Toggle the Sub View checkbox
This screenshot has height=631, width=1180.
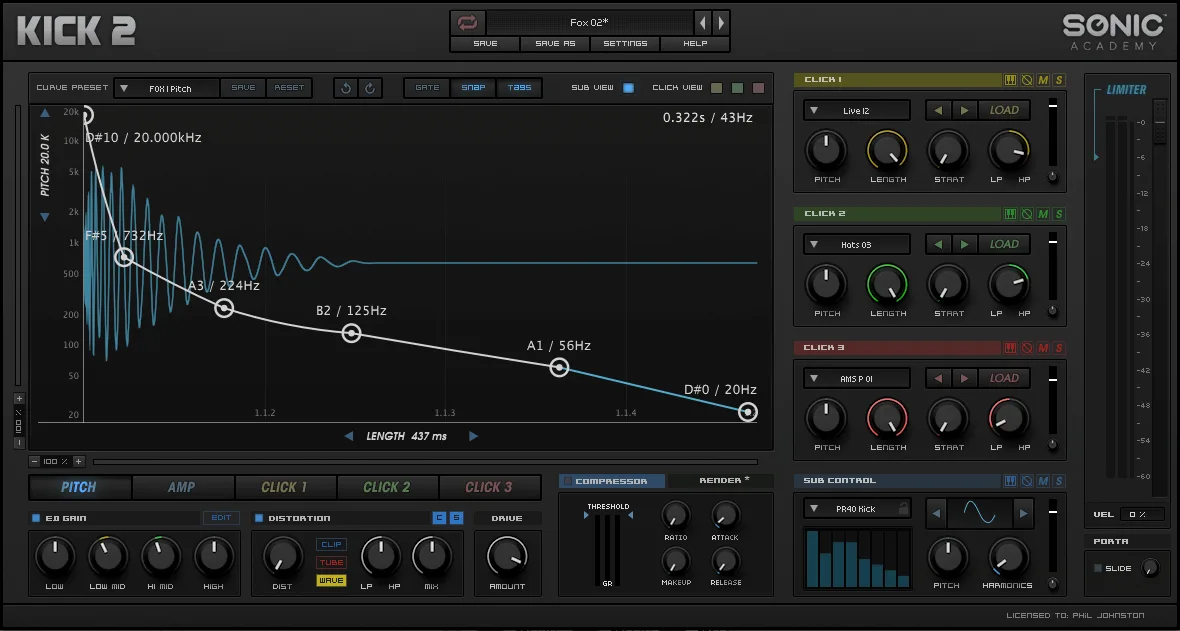tap(628, 88)
